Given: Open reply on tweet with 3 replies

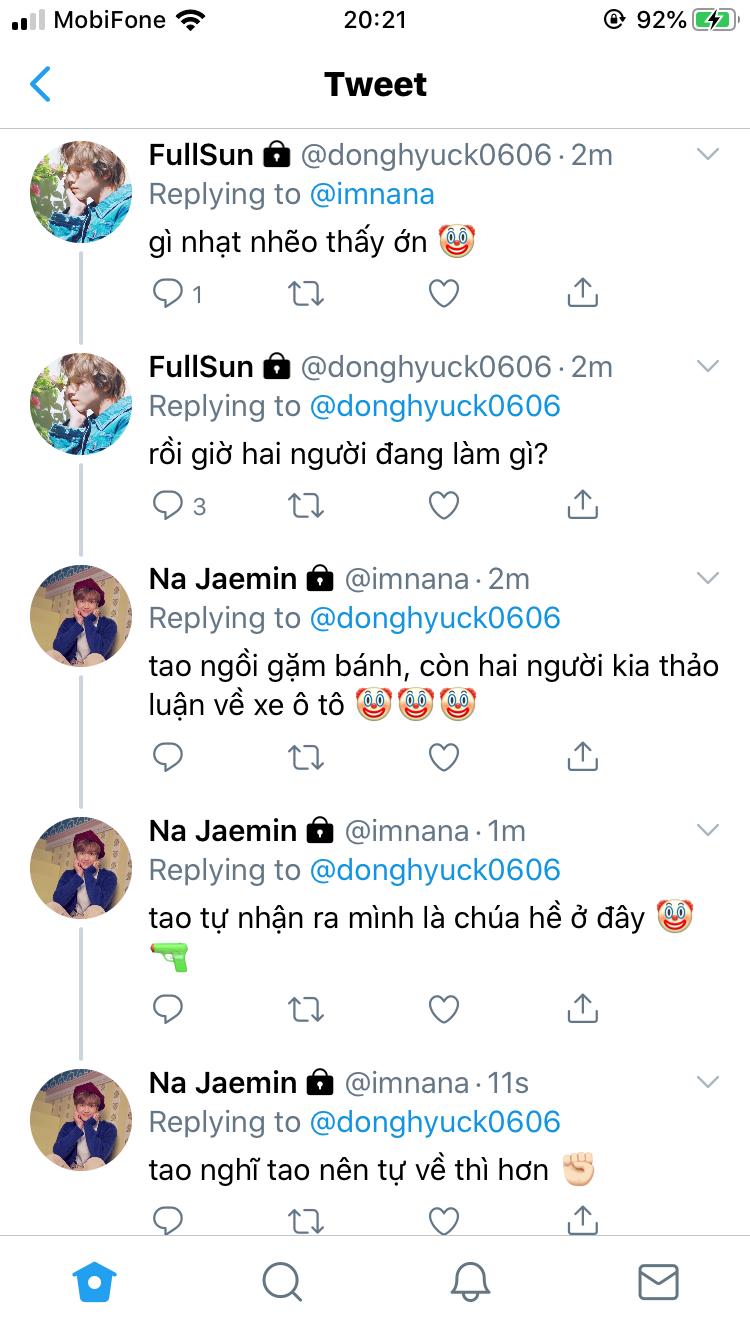Looking at the screenshot, I should pos(168,506).
